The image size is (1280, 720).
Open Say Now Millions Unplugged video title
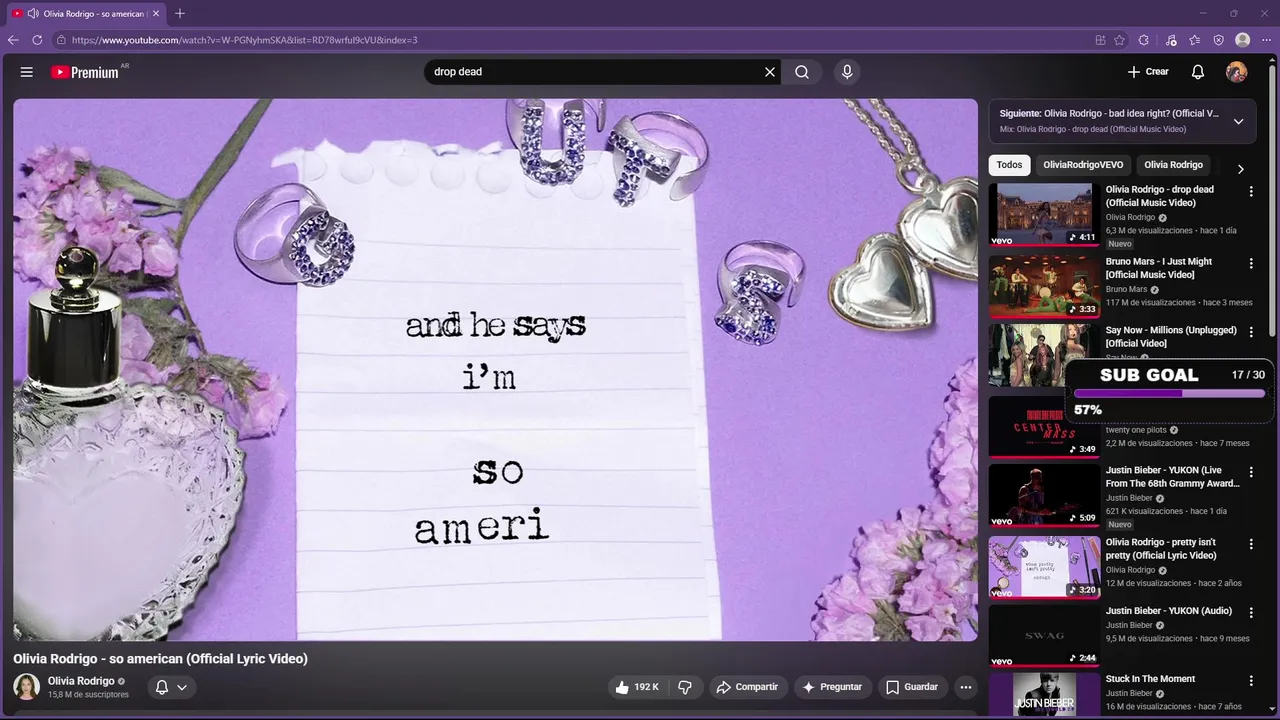click(x=1171, y=337)
